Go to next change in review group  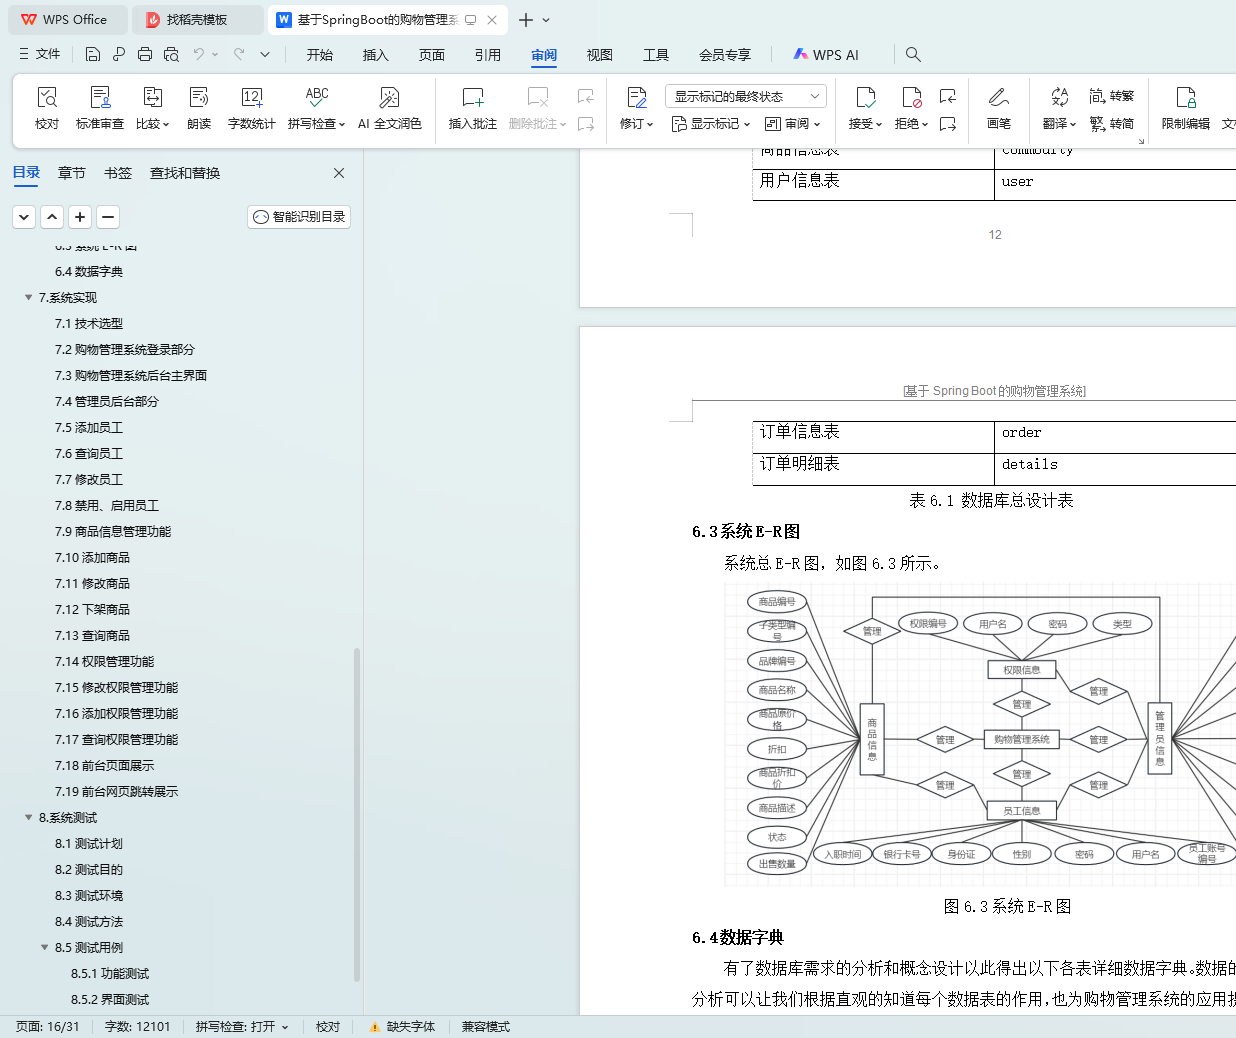coord(948,124)
